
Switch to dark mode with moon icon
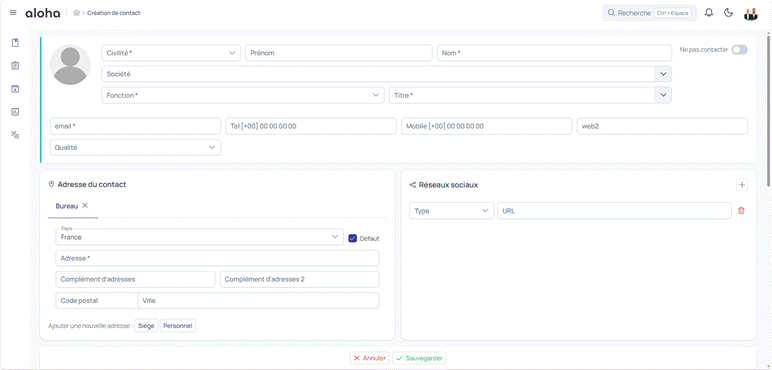[x=729, y=13]
